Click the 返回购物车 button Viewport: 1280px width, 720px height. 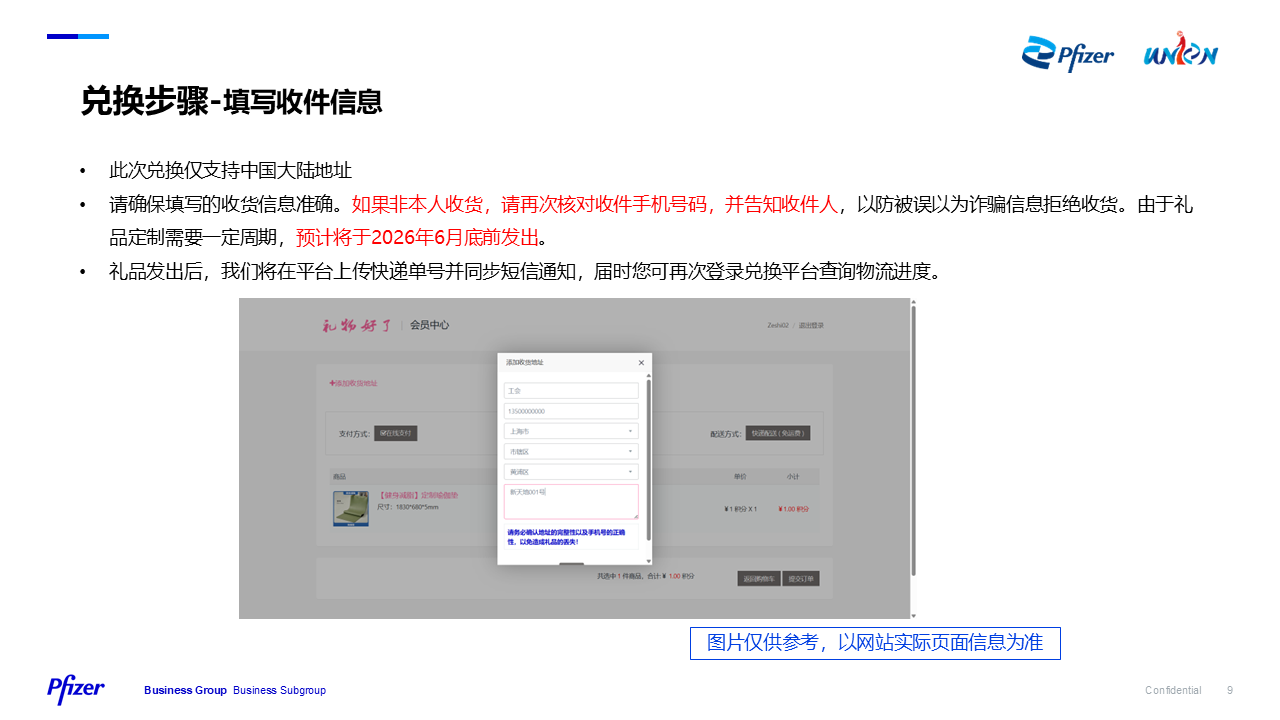pos(759,578)
